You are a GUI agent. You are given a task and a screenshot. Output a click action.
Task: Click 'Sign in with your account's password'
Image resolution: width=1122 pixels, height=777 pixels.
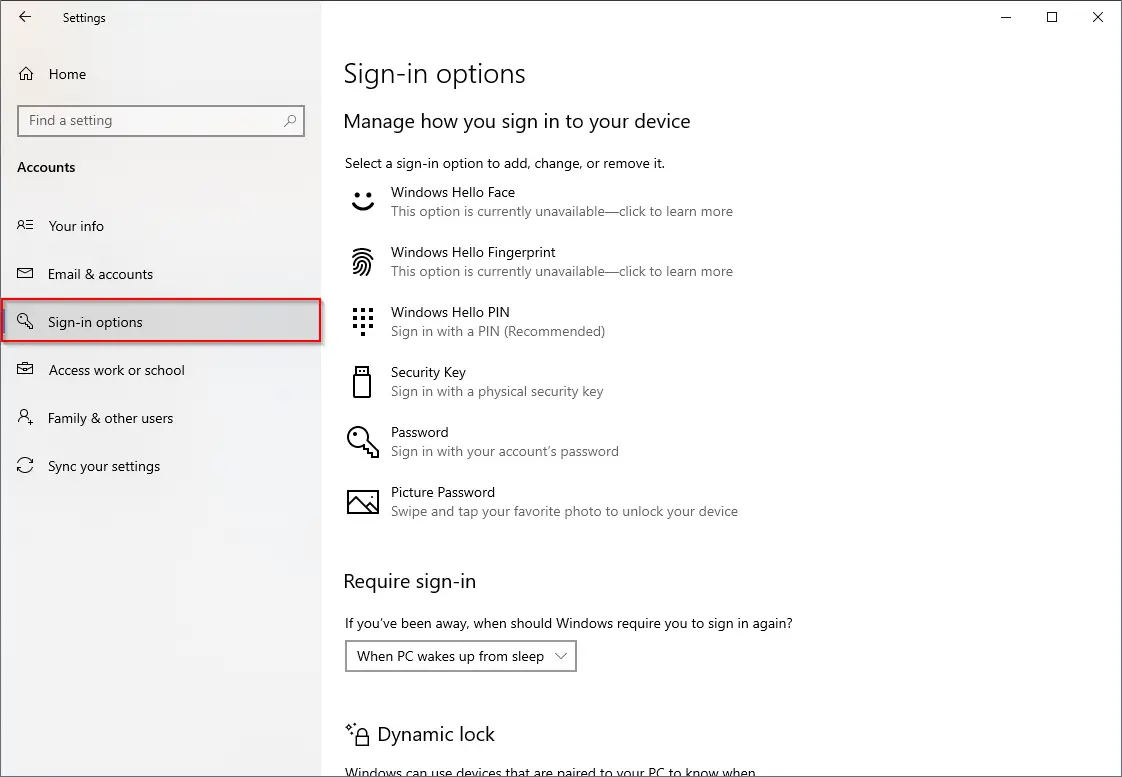pos(504,451)
